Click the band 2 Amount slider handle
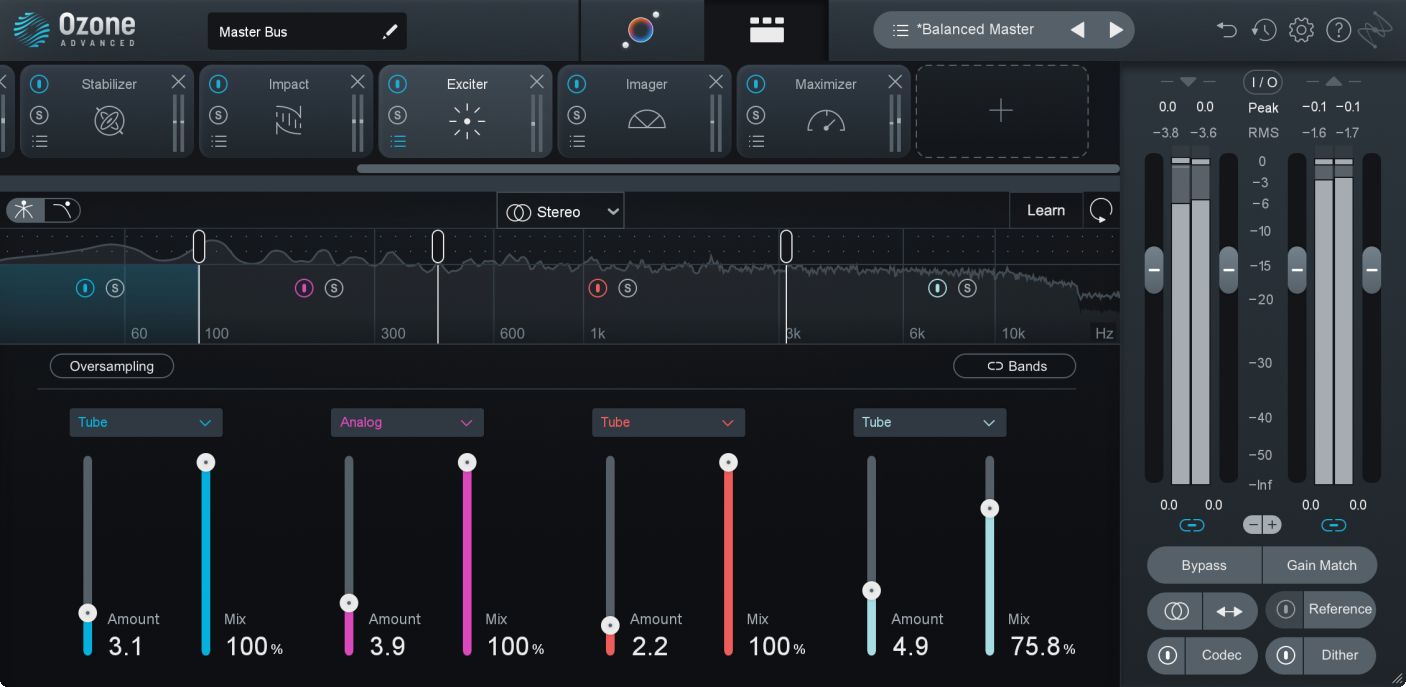 349,603
